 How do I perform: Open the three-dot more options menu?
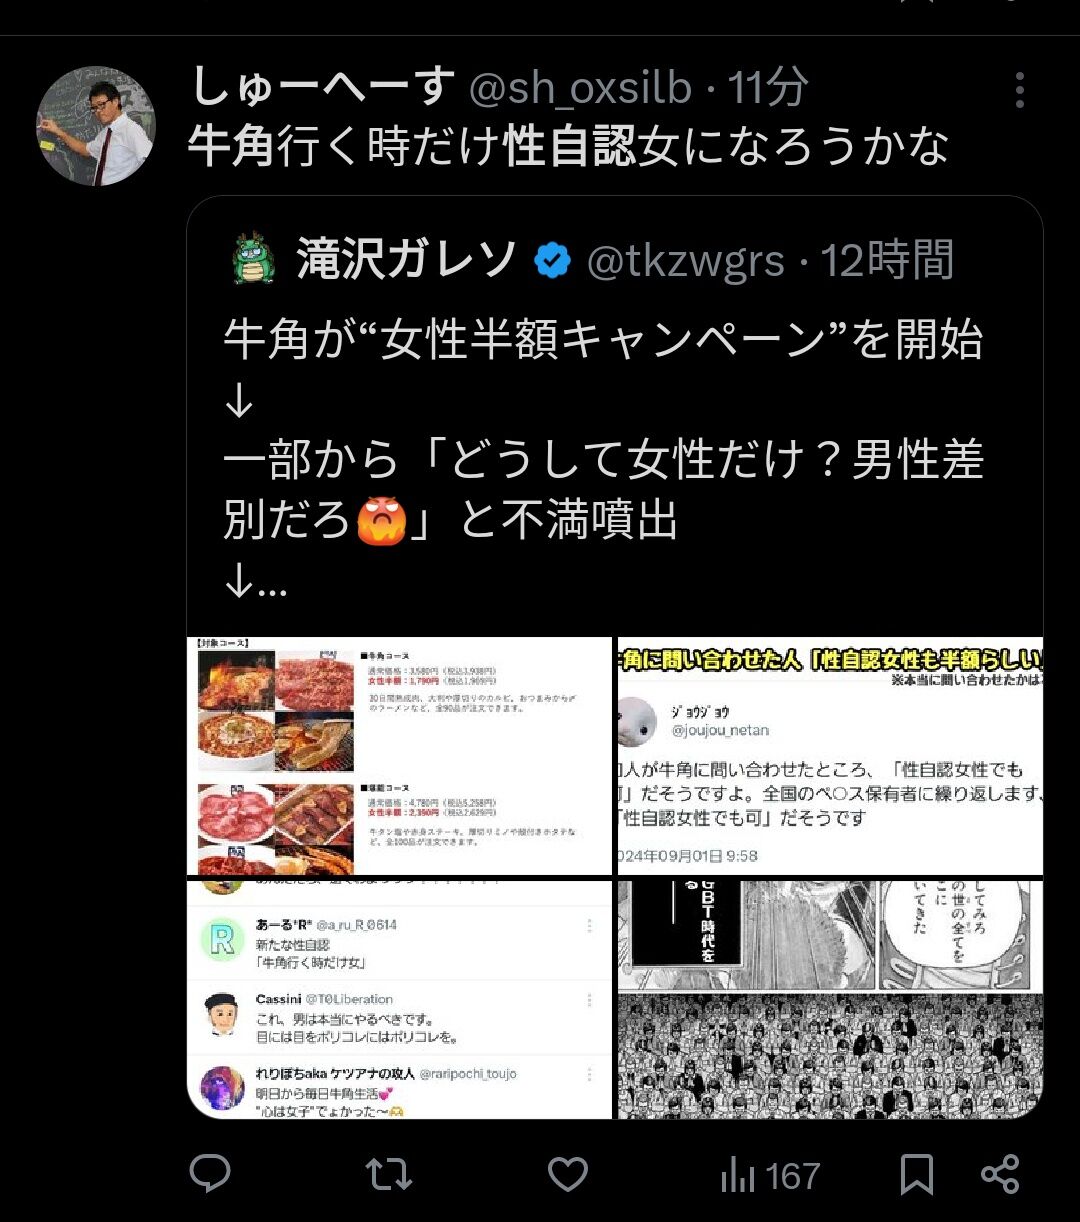click(1019, 90)
